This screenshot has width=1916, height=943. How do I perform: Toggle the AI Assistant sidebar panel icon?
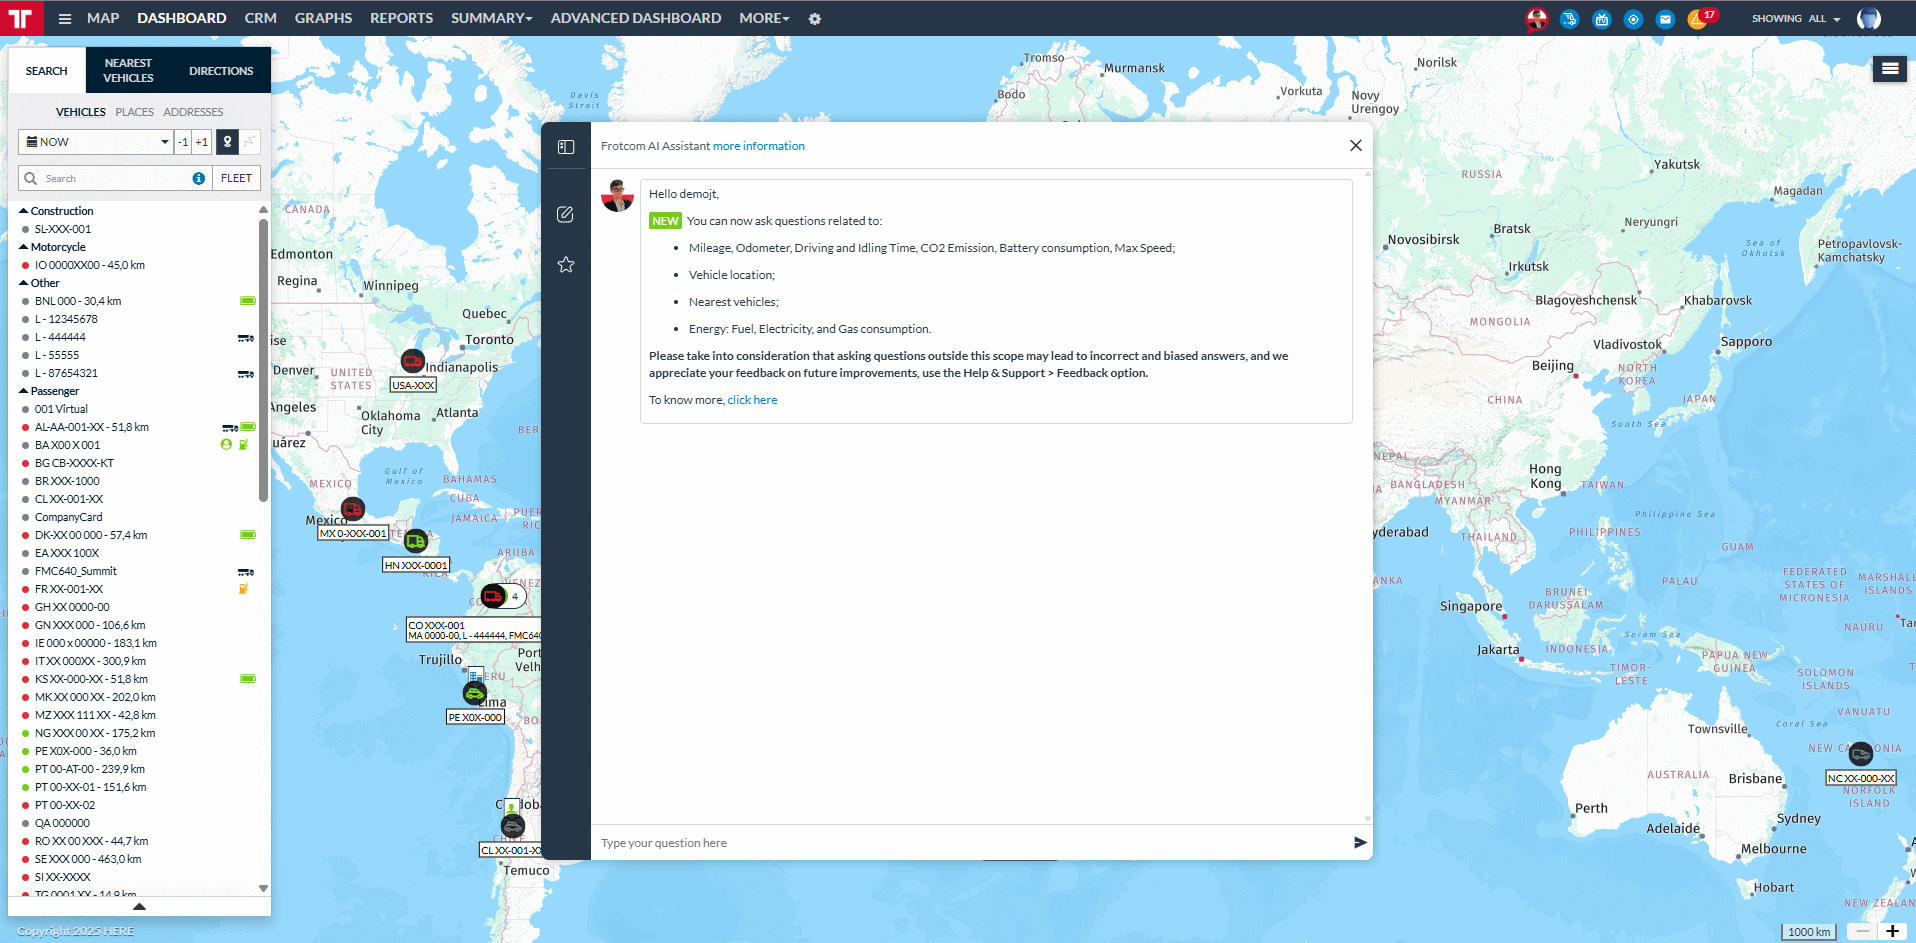(566, 147)
